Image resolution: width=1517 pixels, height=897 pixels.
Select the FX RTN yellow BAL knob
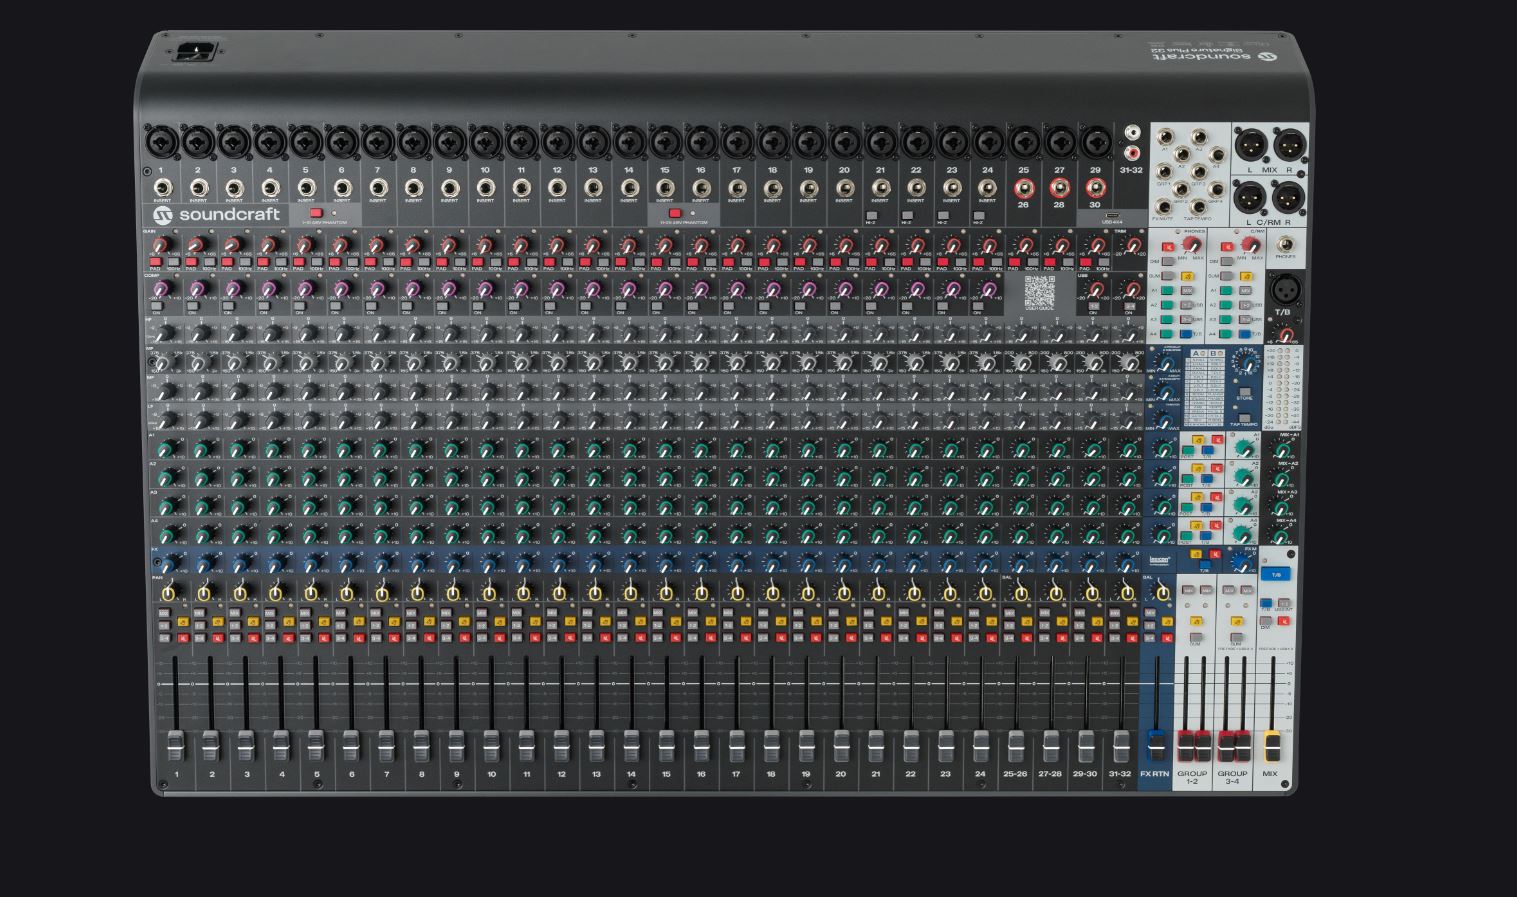(x=1162, y=593)
